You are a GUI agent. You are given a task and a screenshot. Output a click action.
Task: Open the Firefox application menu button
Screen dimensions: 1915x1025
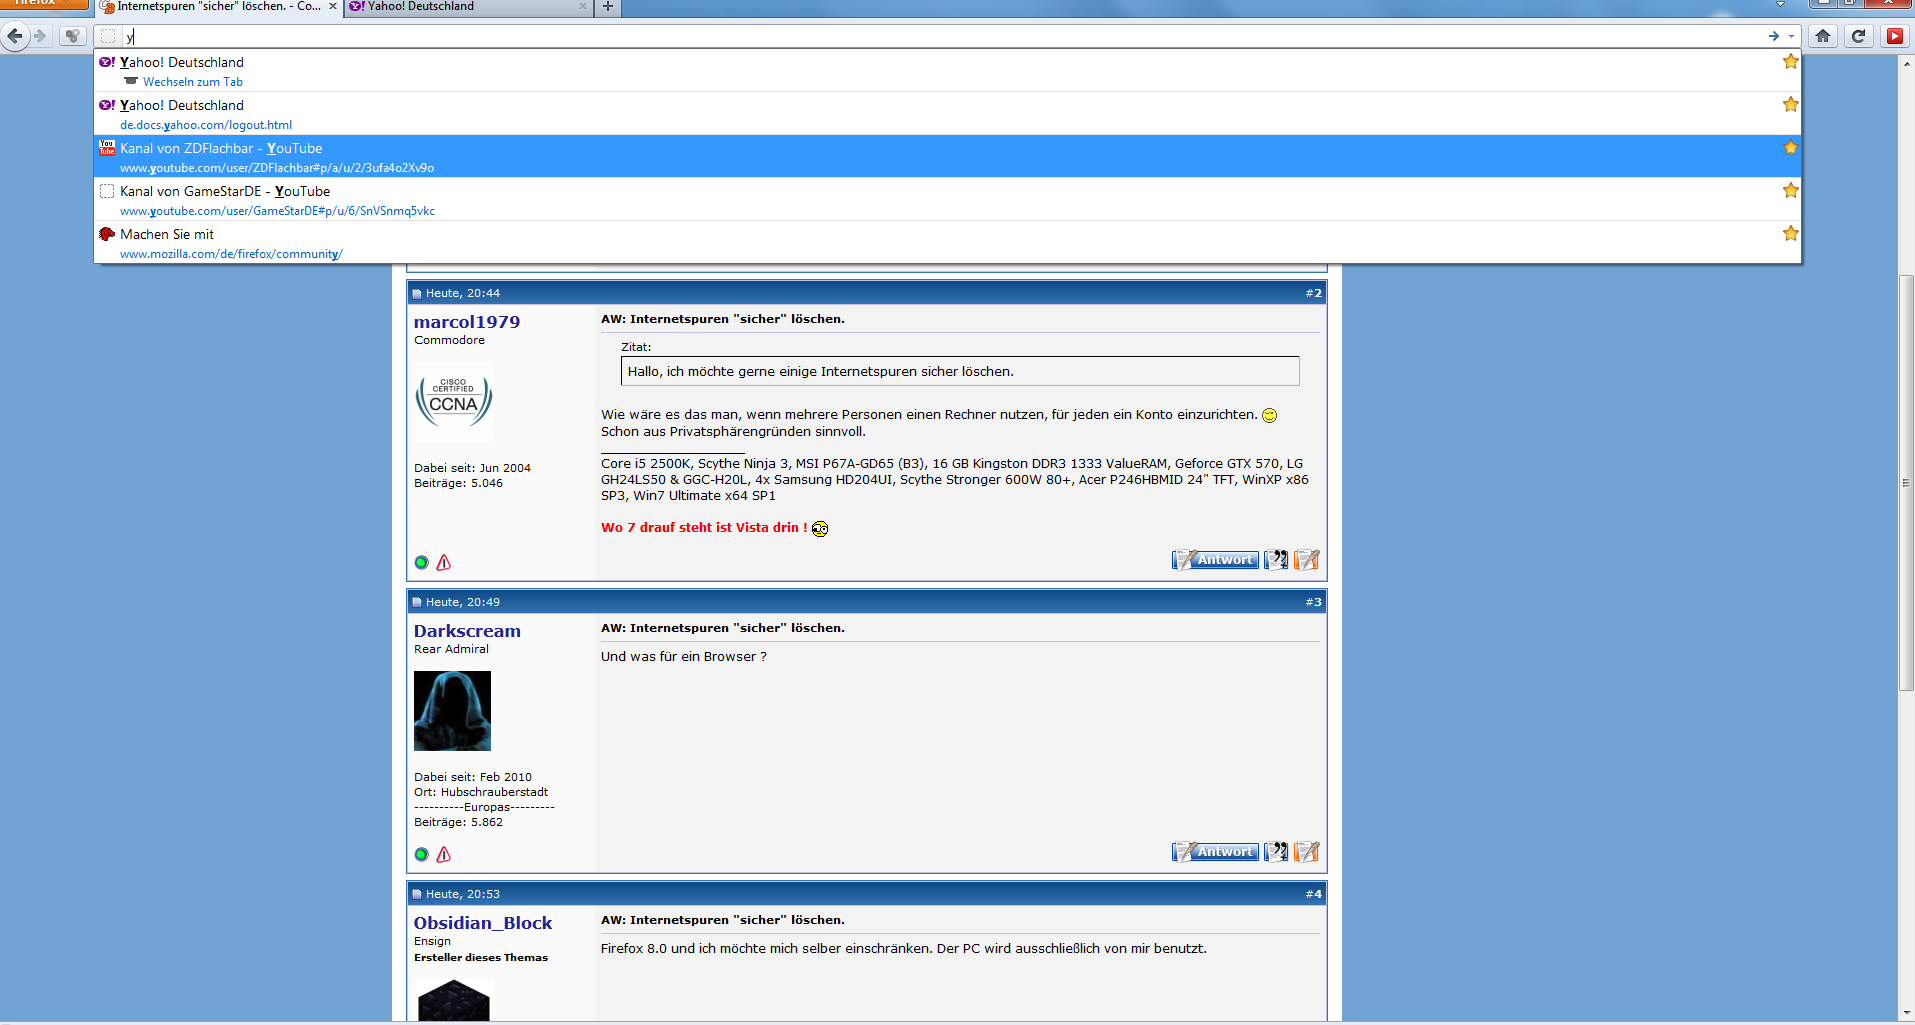tap(44, 4)
